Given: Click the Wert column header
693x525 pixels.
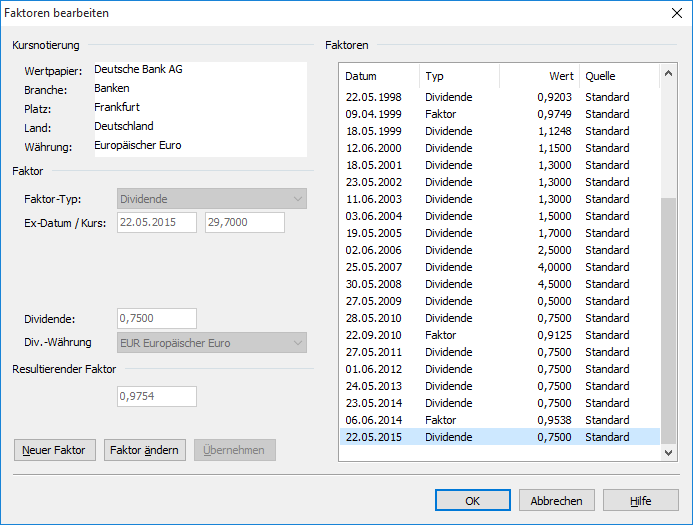Looking at the screenshot, I should pos(539,76).
